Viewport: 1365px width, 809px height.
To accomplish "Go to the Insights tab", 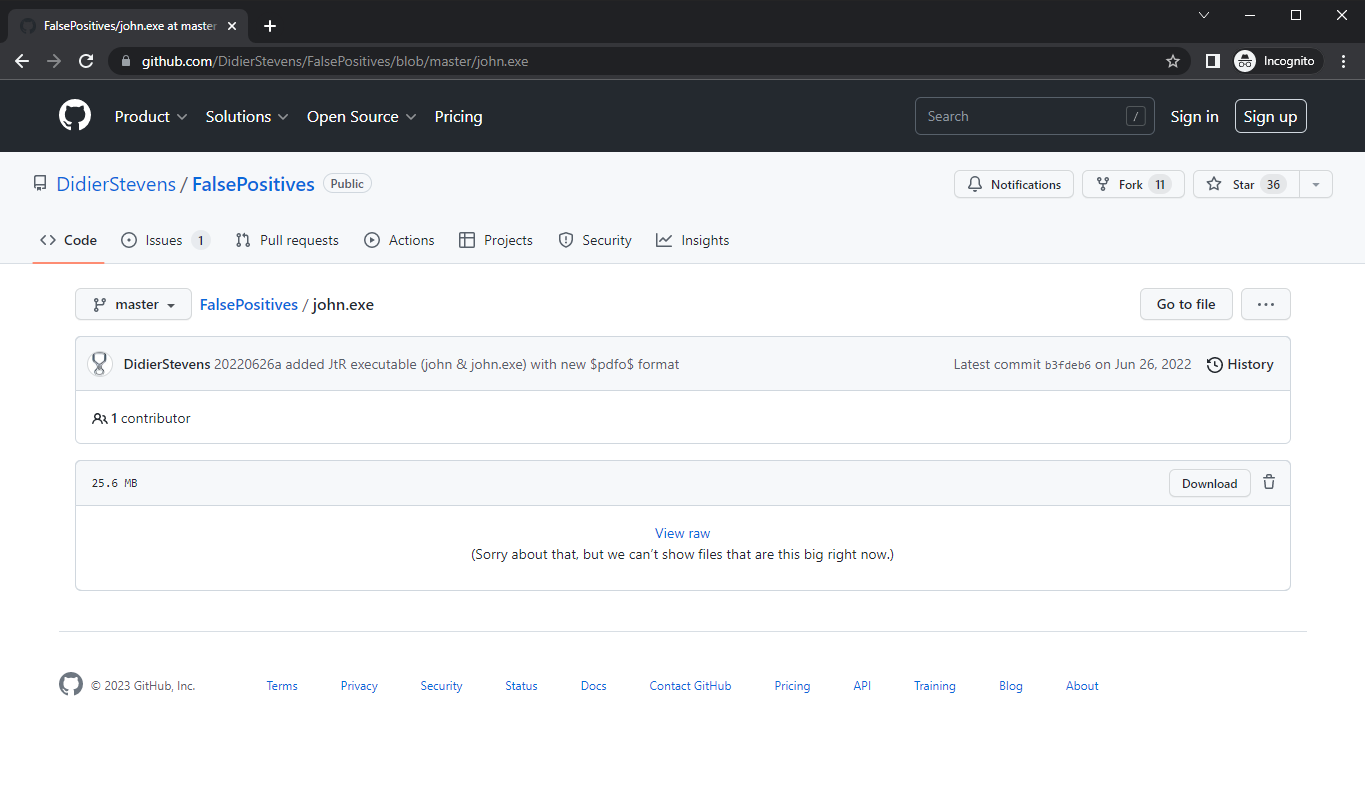I will pyautogui.click(x=693, y=240).
